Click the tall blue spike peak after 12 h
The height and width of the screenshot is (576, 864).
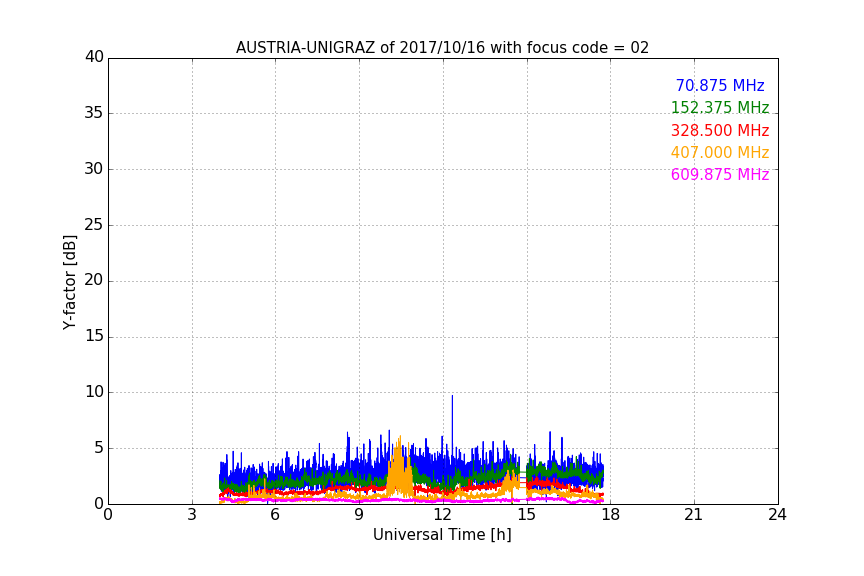point(452,396)
